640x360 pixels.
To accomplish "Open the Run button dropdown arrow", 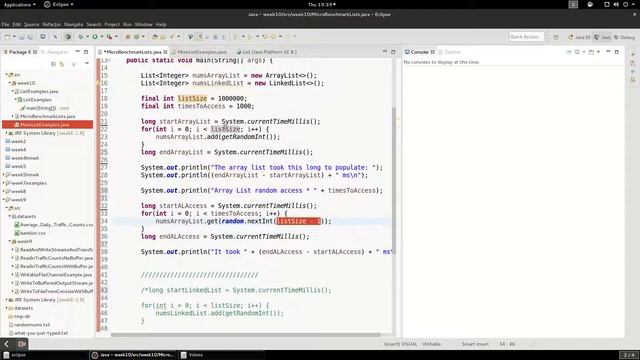I will [102, 37].
